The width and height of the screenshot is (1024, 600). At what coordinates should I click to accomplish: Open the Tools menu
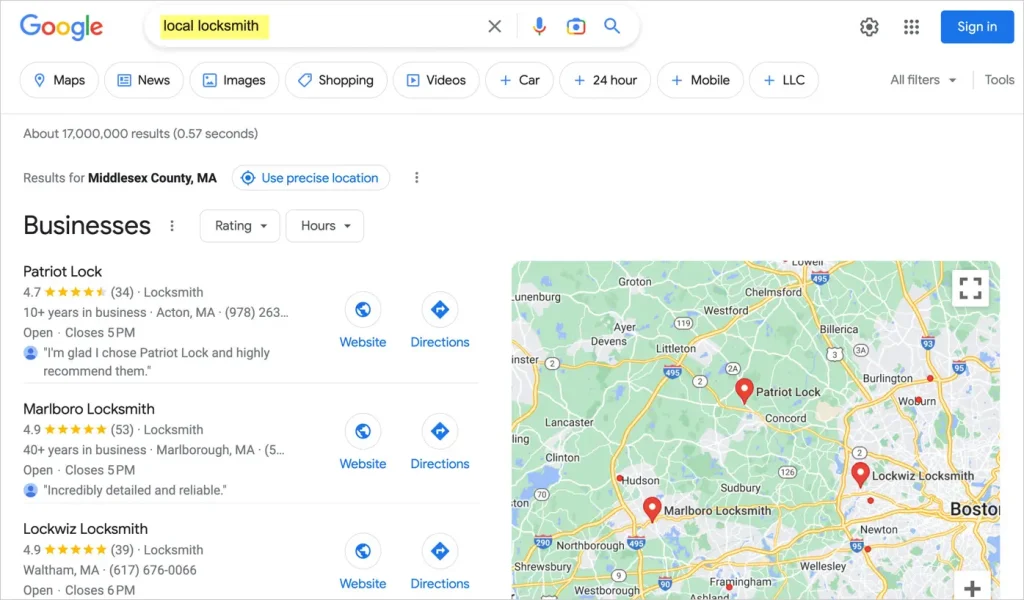(x=999, y=80)
